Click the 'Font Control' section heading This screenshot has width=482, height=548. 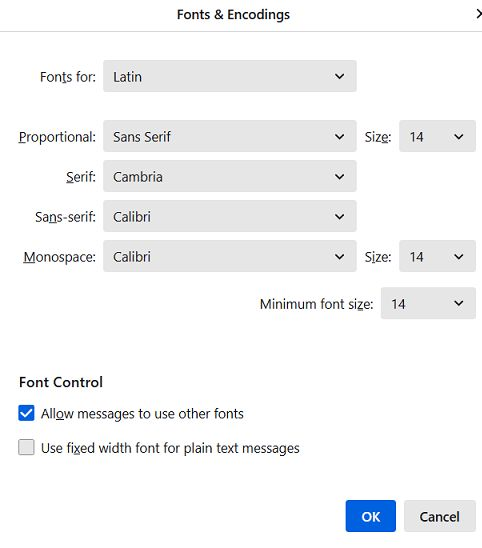[x=61, y=382]
